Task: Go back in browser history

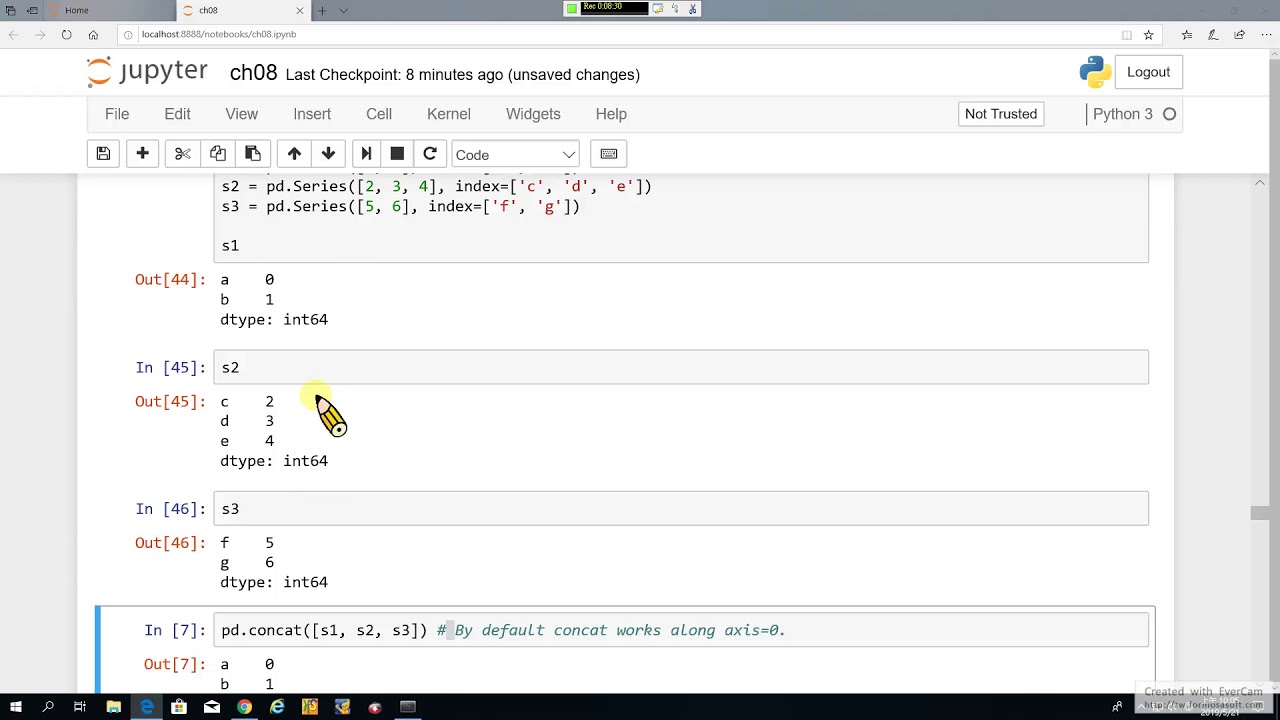Action: [x=13, y=34]
